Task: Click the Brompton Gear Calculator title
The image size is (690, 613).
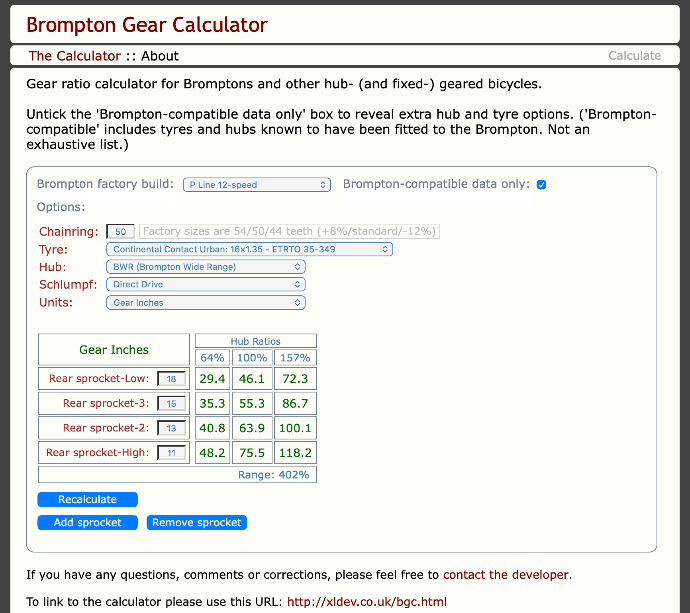Action: point(147,25)
